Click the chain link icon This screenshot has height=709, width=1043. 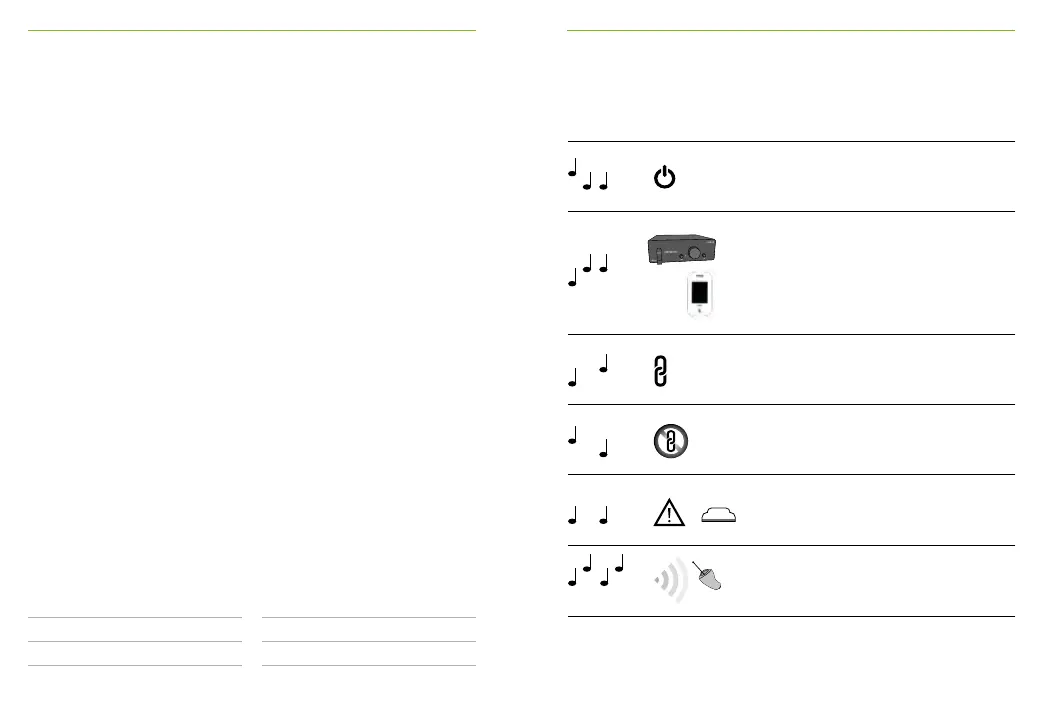pos(660,371)
